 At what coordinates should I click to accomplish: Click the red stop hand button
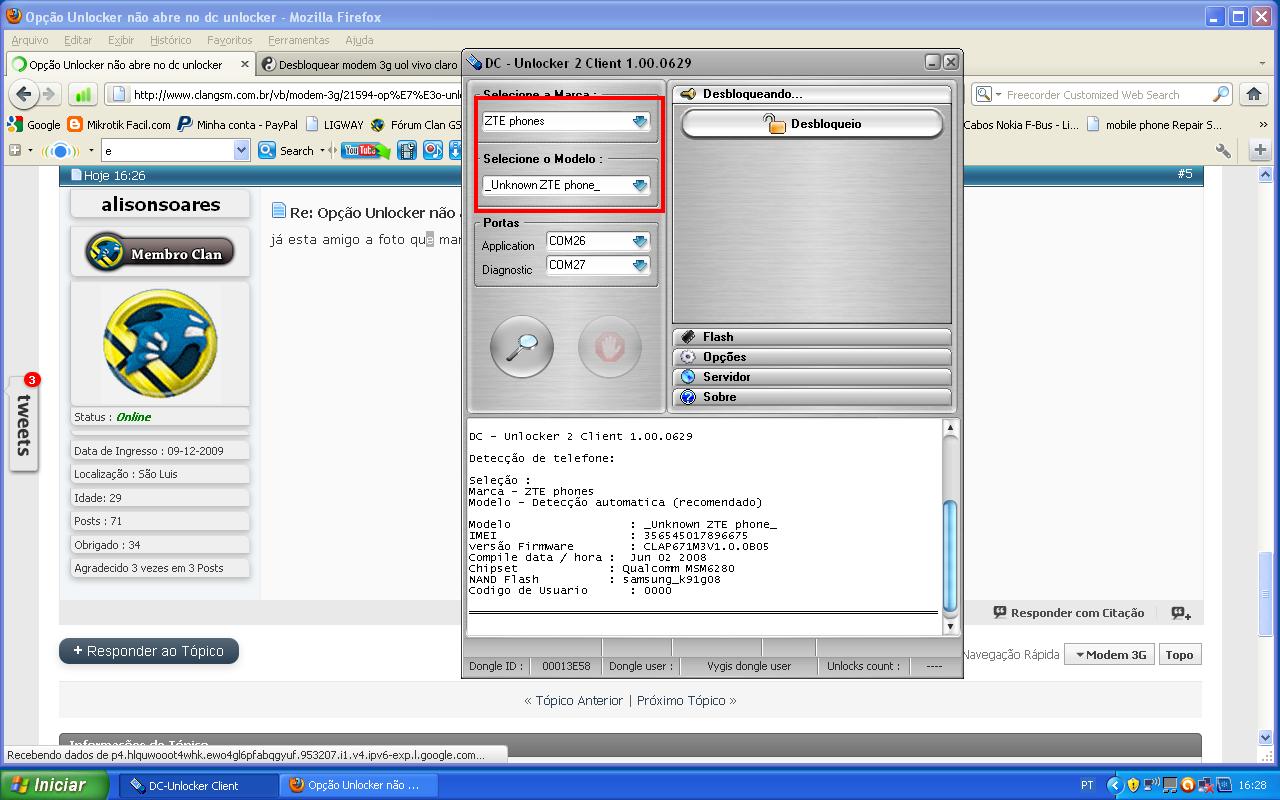(610, 347)
